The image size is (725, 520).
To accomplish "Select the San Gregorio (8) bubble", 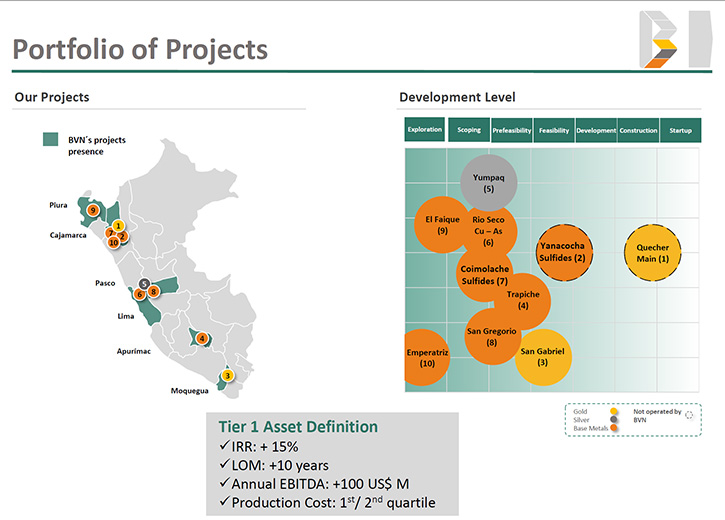I will tap(492, 336).
